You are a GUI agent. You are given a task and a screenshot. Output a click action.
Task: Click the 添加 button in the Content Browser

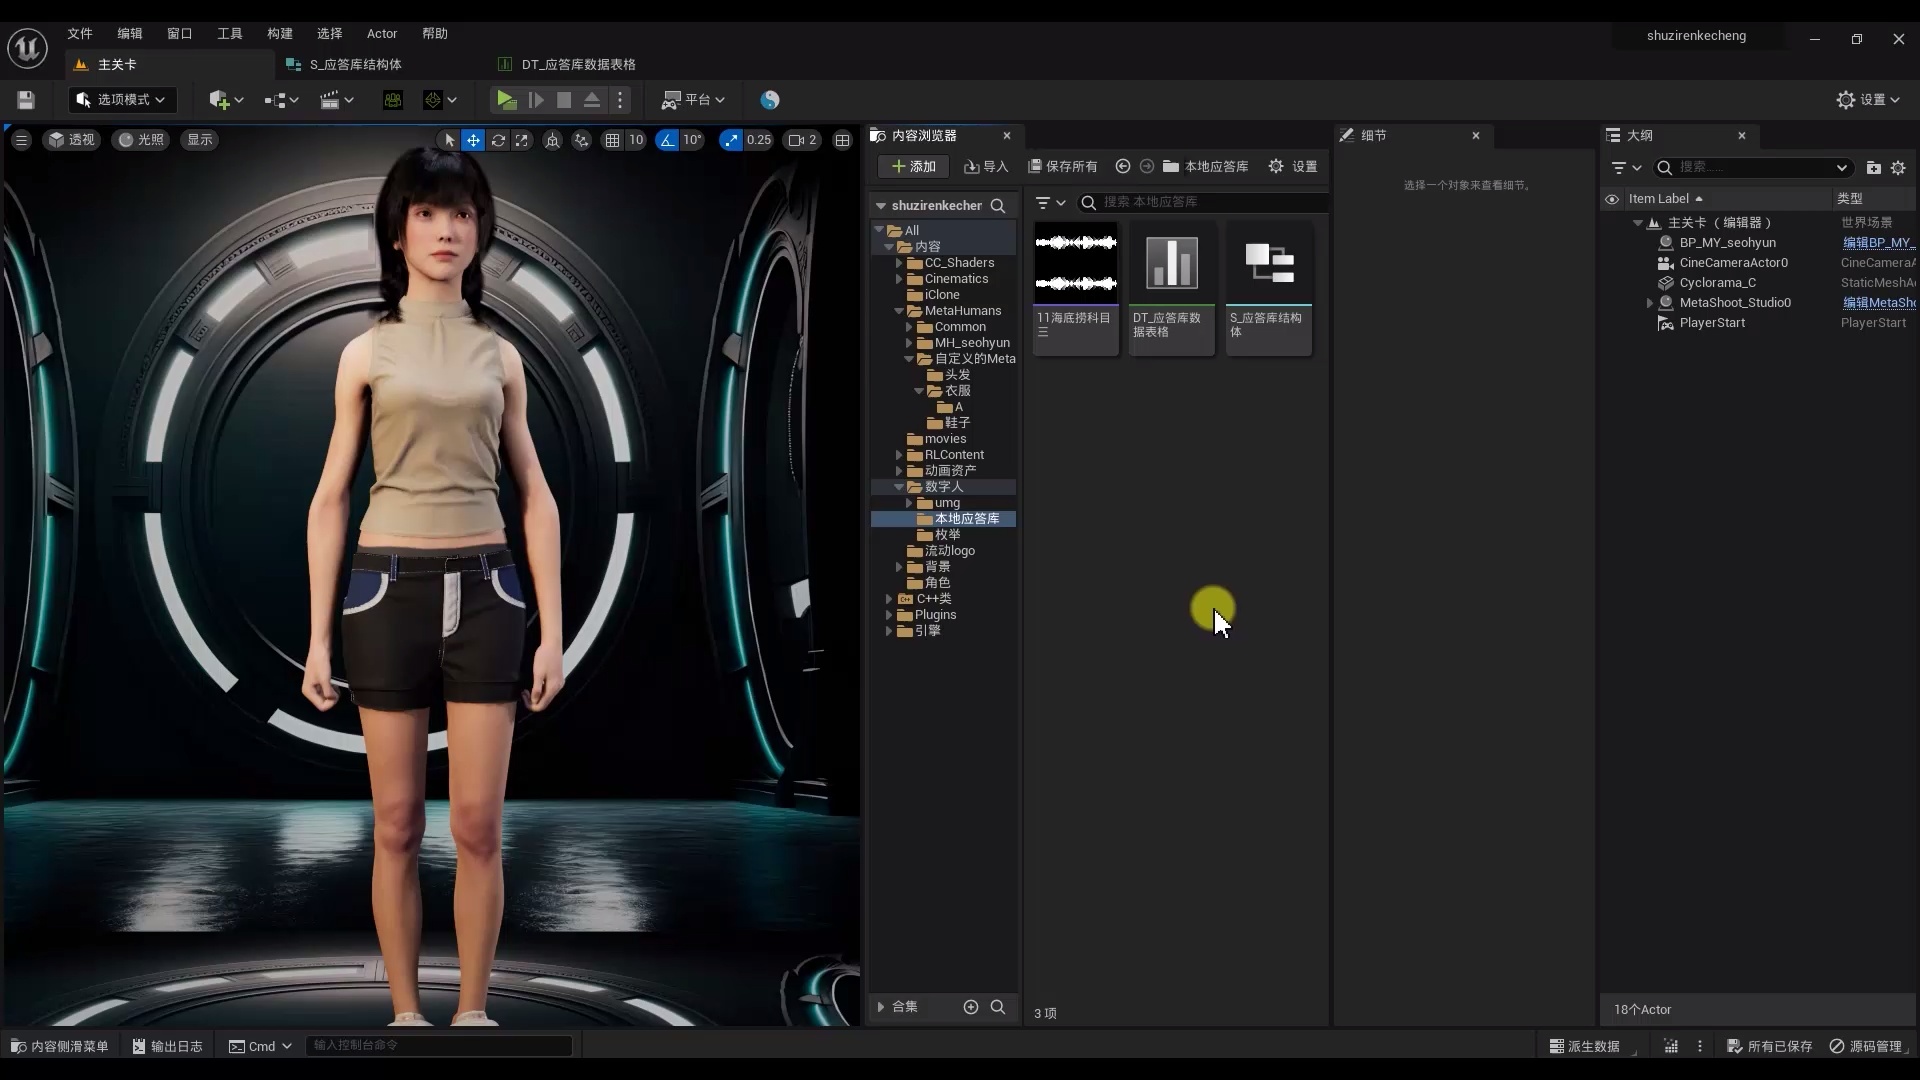pyautogui.click(x=913, y=166)
